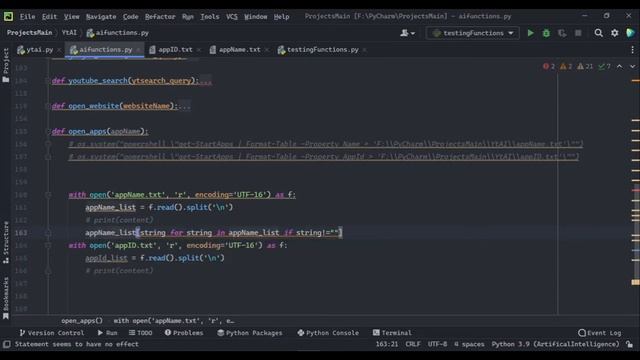Open the File menu
Screen dimensions: 640x360
coord(27,16)
